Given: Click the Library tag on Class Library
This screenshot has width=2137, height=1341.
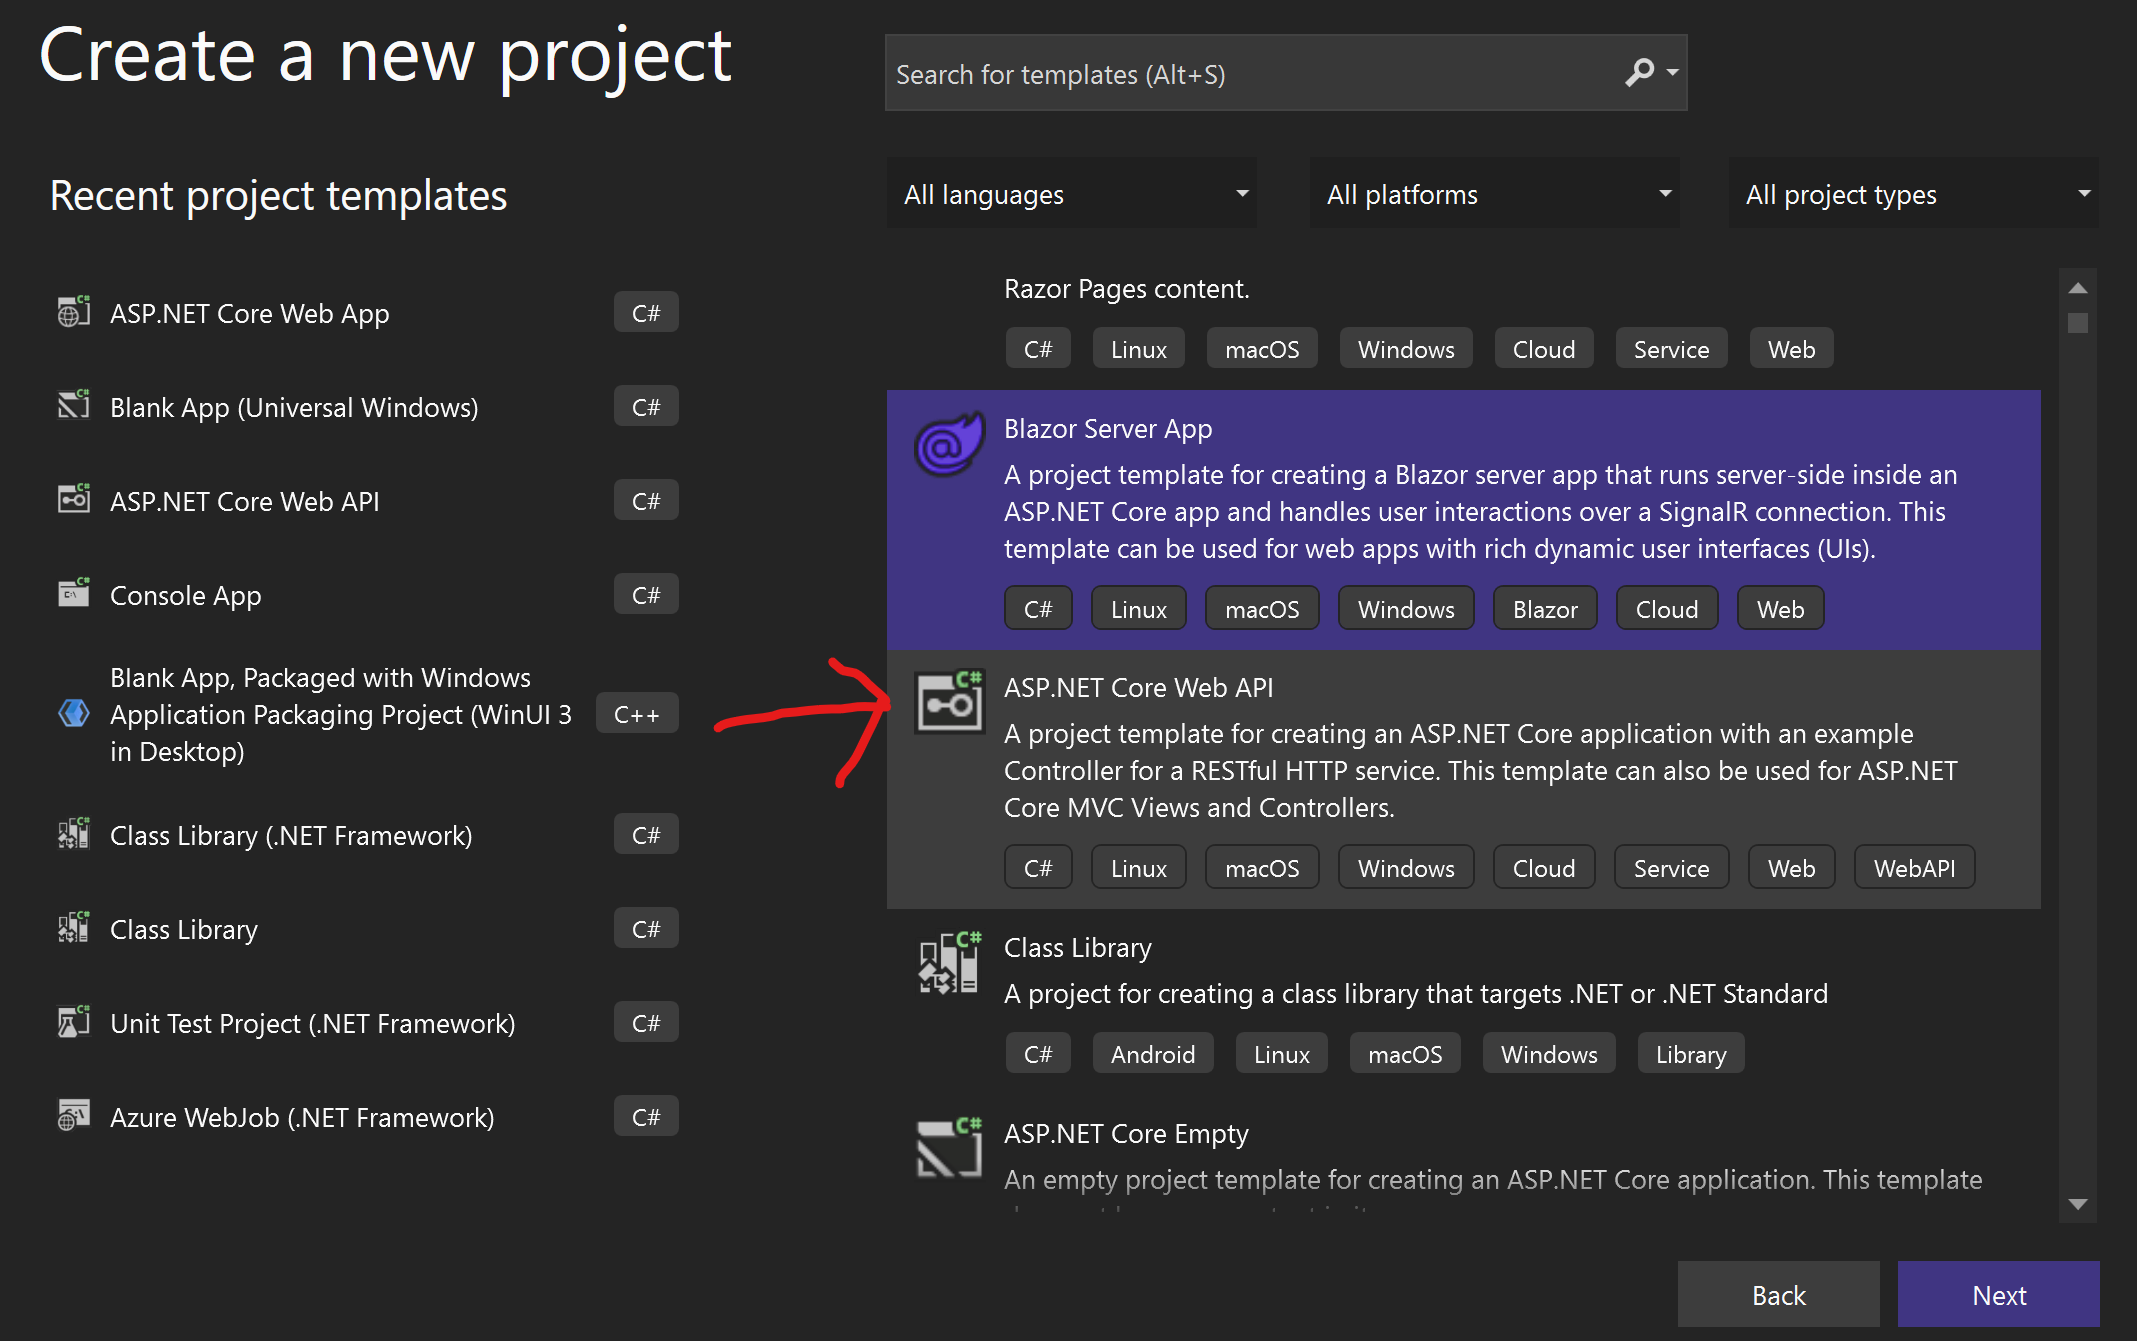Looking at the screenshot, I should click(x=1691, y=1053).
